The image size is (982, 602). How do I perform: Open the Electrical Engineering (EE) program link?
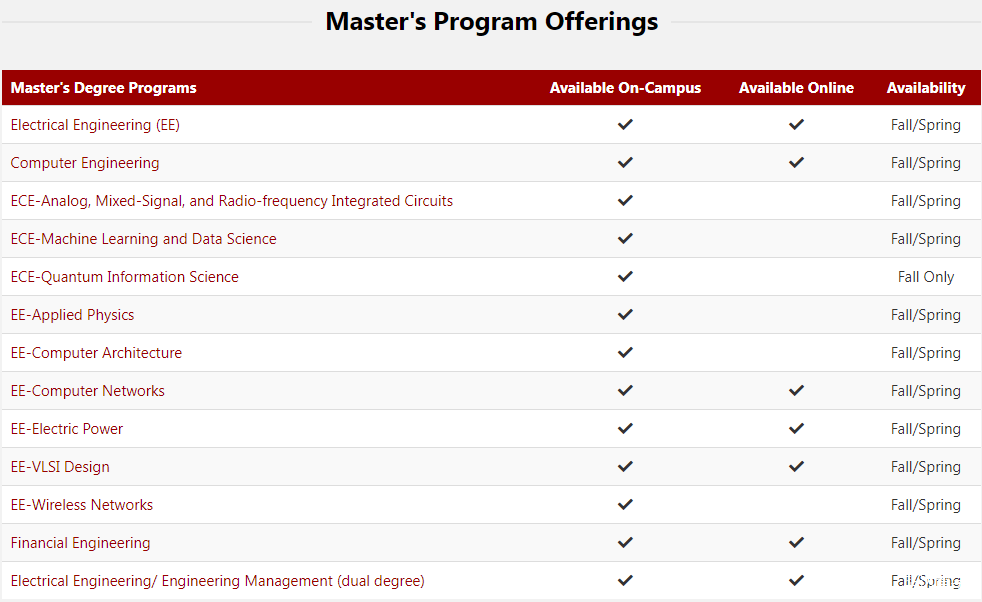(x=95, y=125)
